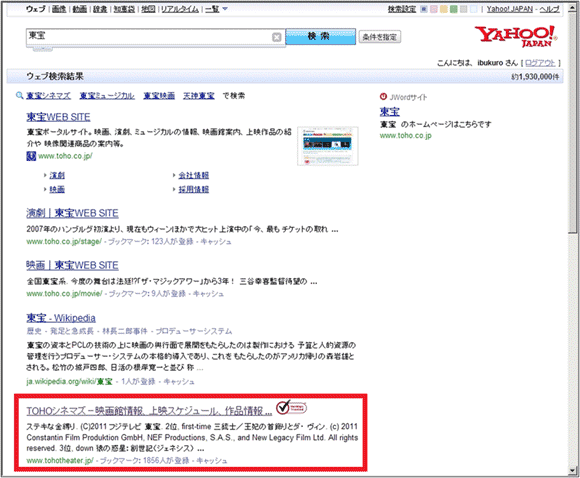The height and width of the screenshot is (478, 580).
Task: Open the ヘルプ help link
Action: (x=549, y=9)
